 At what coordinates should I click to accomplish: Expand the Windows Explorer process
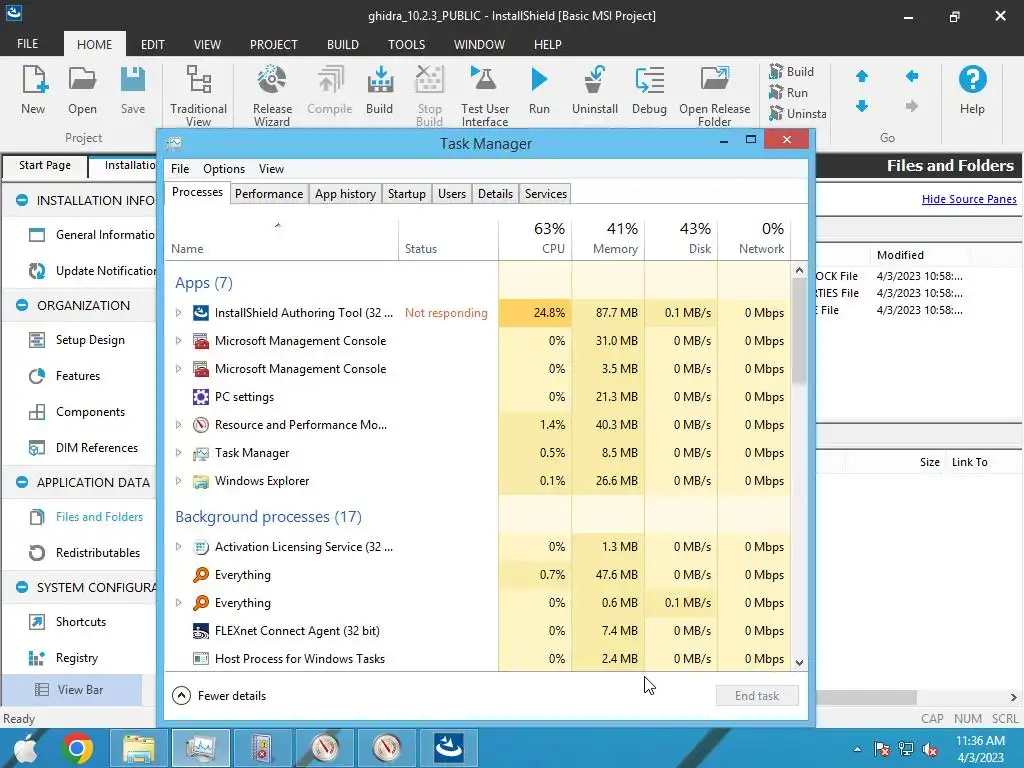point(178,481)
